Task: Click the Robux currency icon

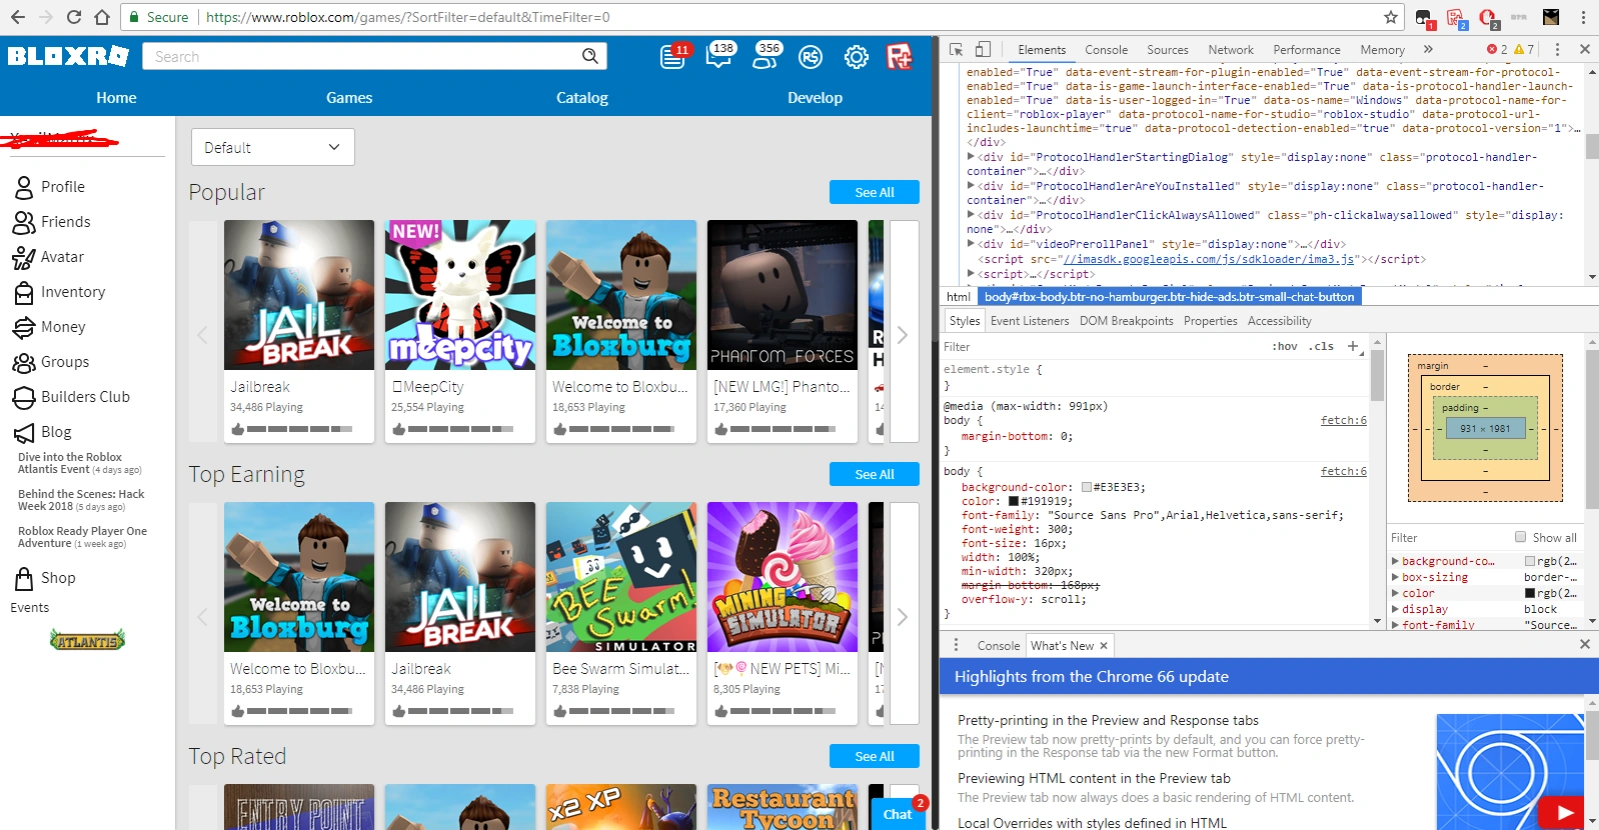Action: coord(810,57)
